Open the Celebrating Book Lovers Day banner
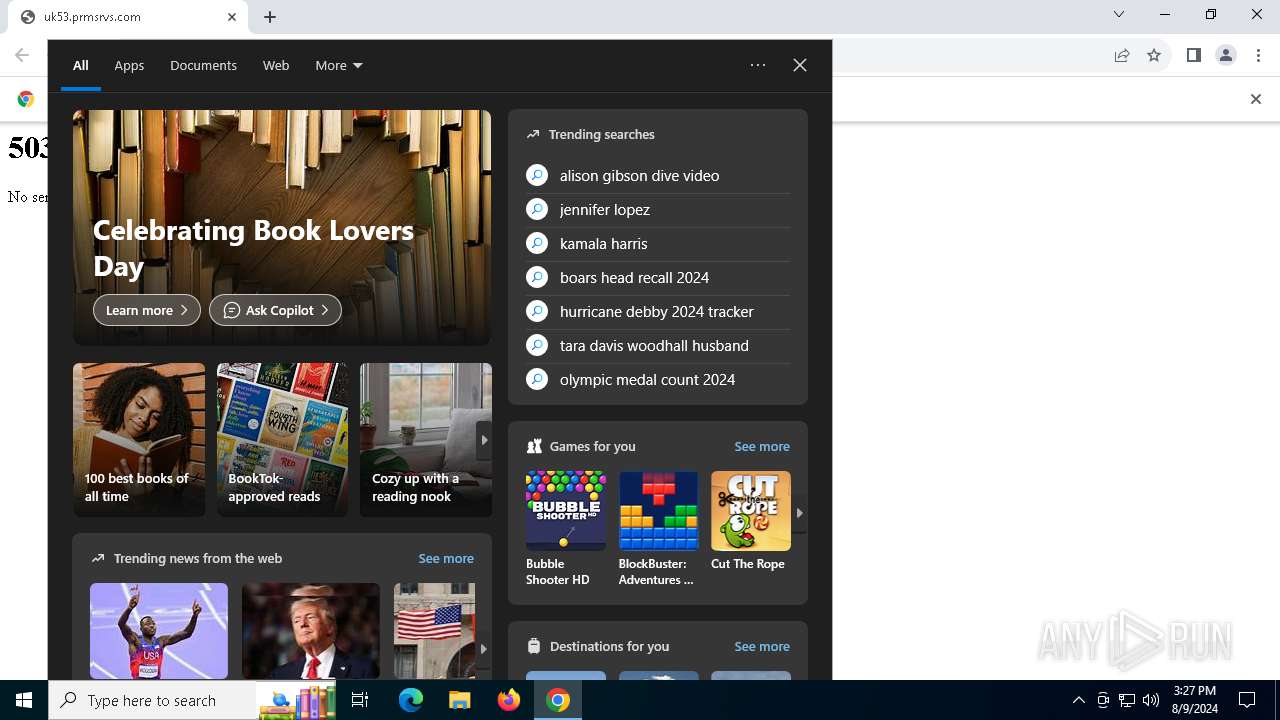The image size is (1280, 720). pos(282,227)
